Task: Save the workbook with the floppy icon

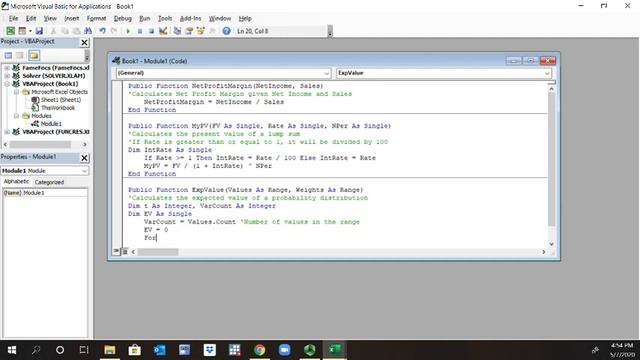Action: click(39, 31)
